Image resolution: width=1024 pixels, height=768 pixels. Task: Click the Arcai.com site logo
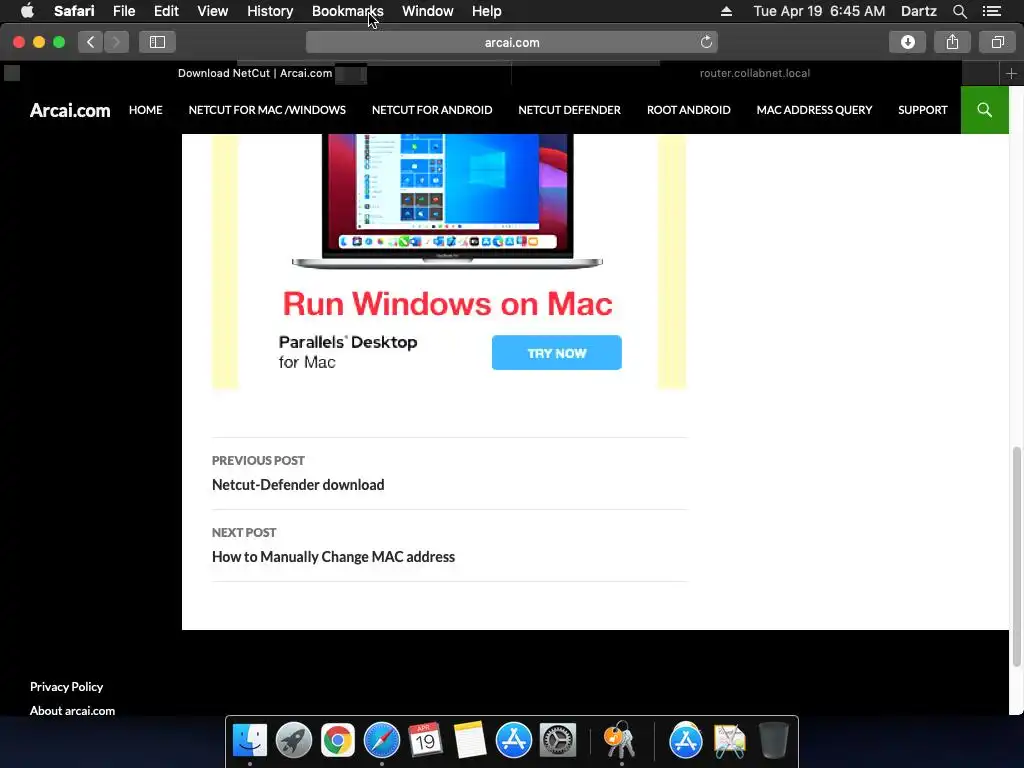(70, 110)
